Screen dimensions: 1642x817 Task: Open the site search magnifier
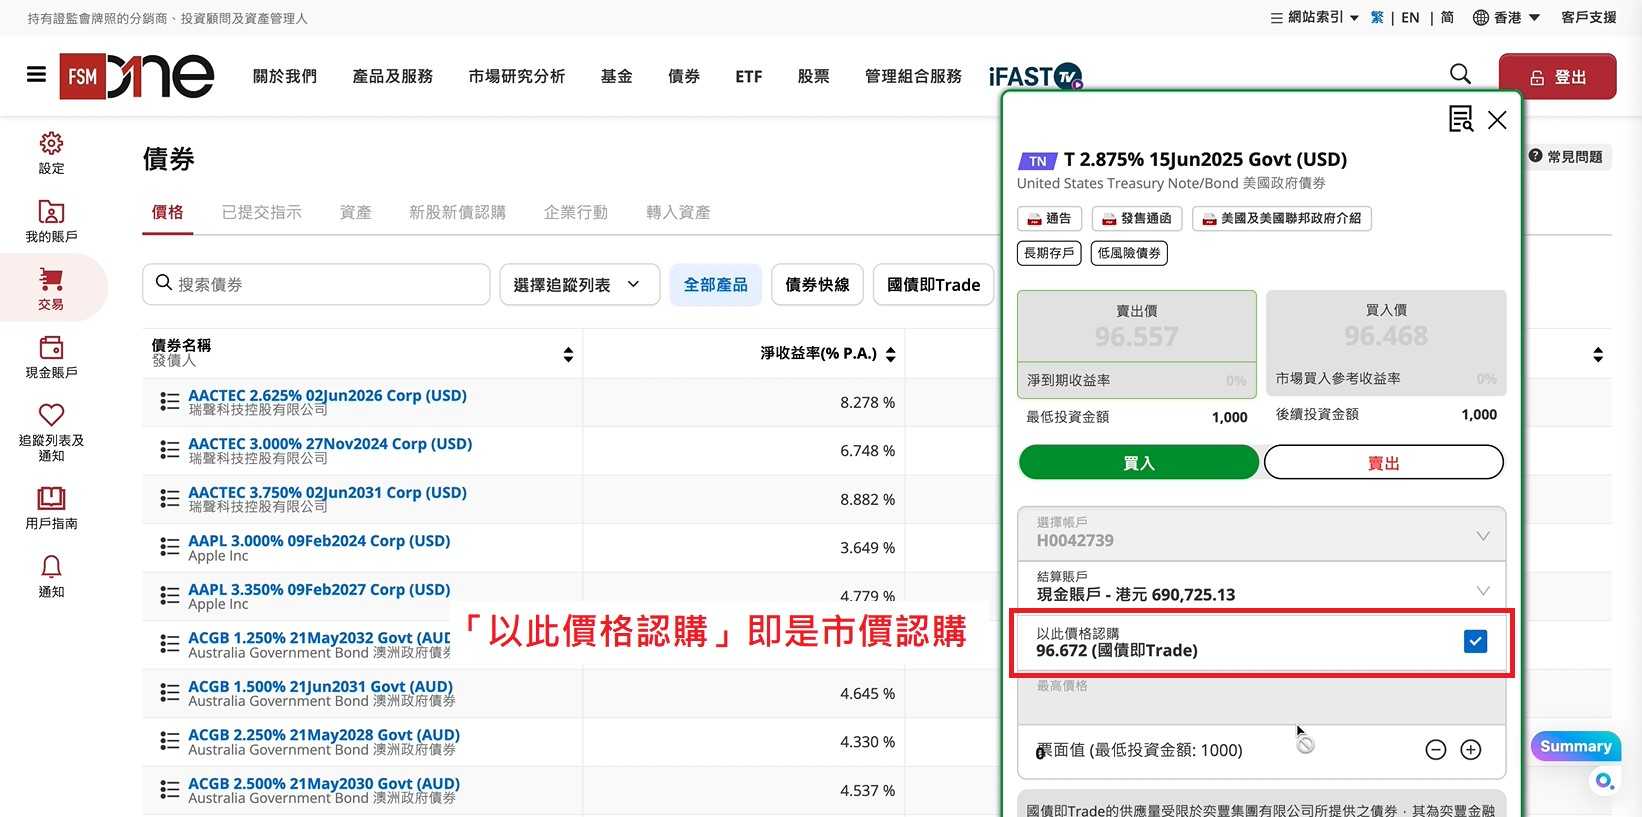click(1460, 75)
